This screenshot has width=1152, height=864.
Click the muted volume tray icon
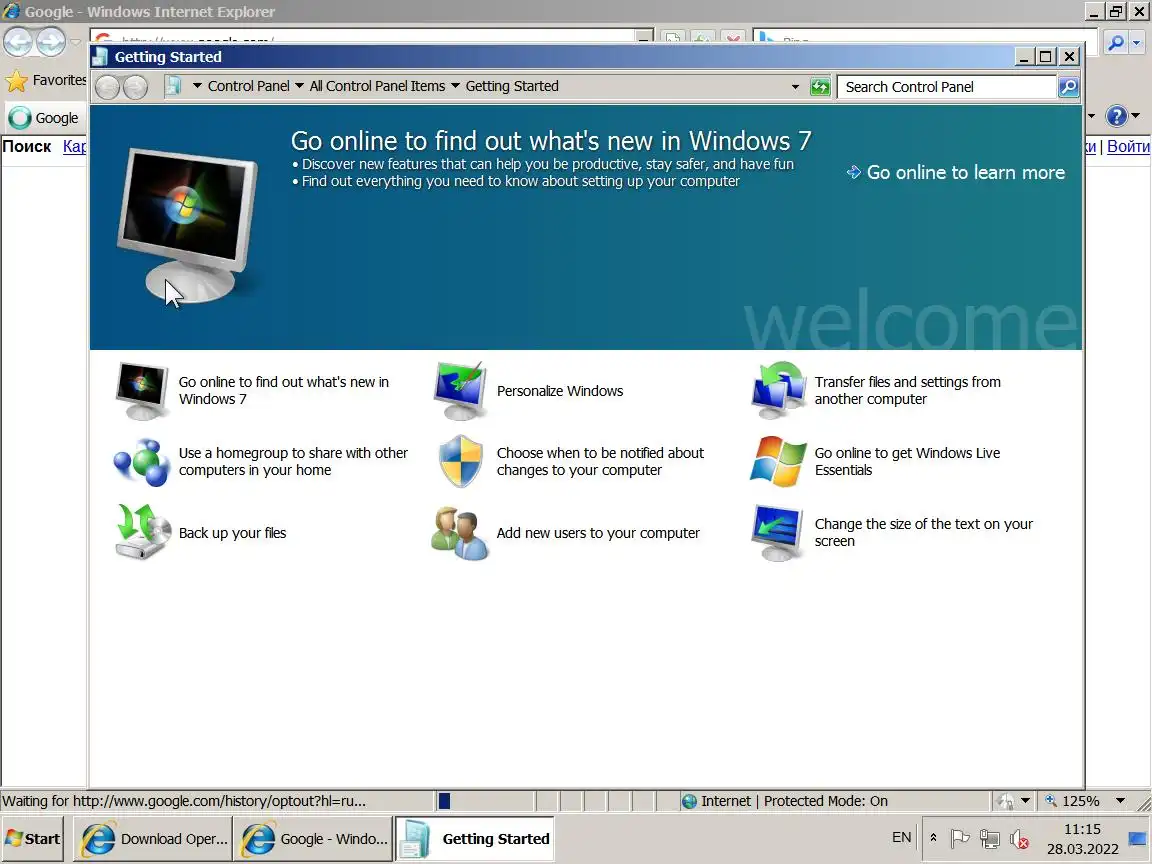(x=1019, y=838)
